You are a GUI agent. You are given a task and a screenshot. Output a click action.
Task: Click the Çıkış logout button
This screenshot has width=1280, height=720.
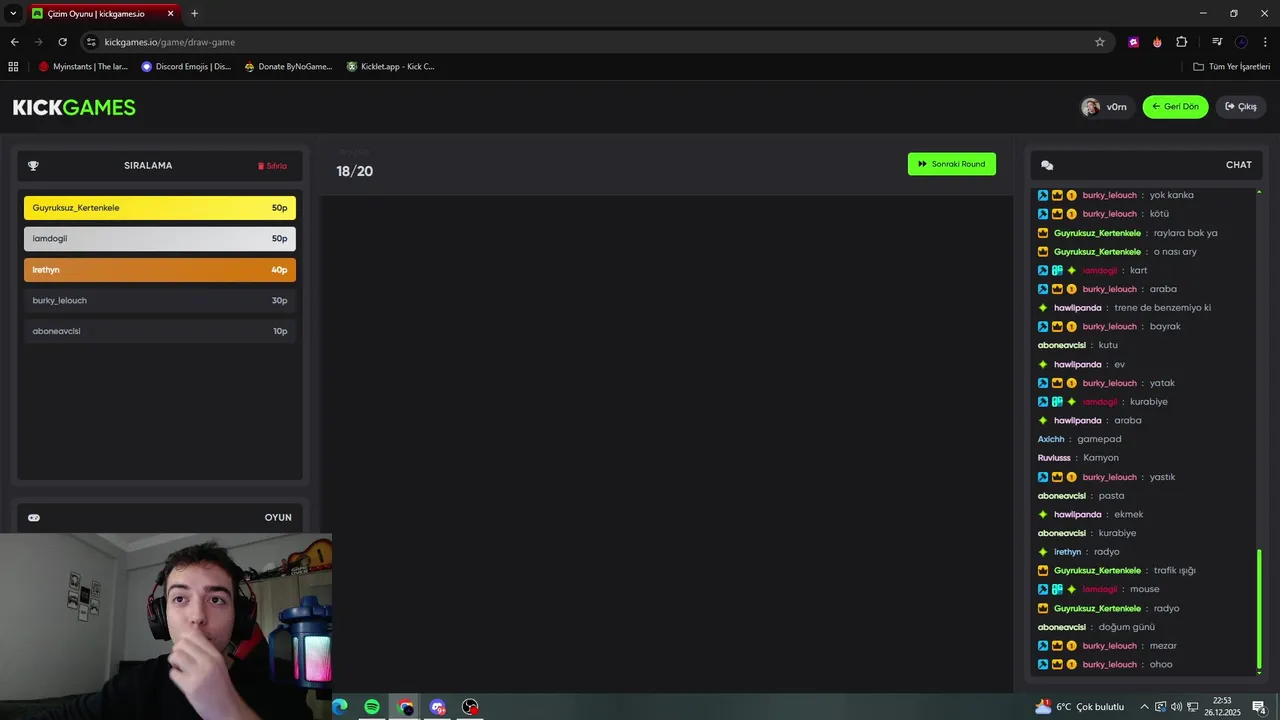[x=1241, y=107]
